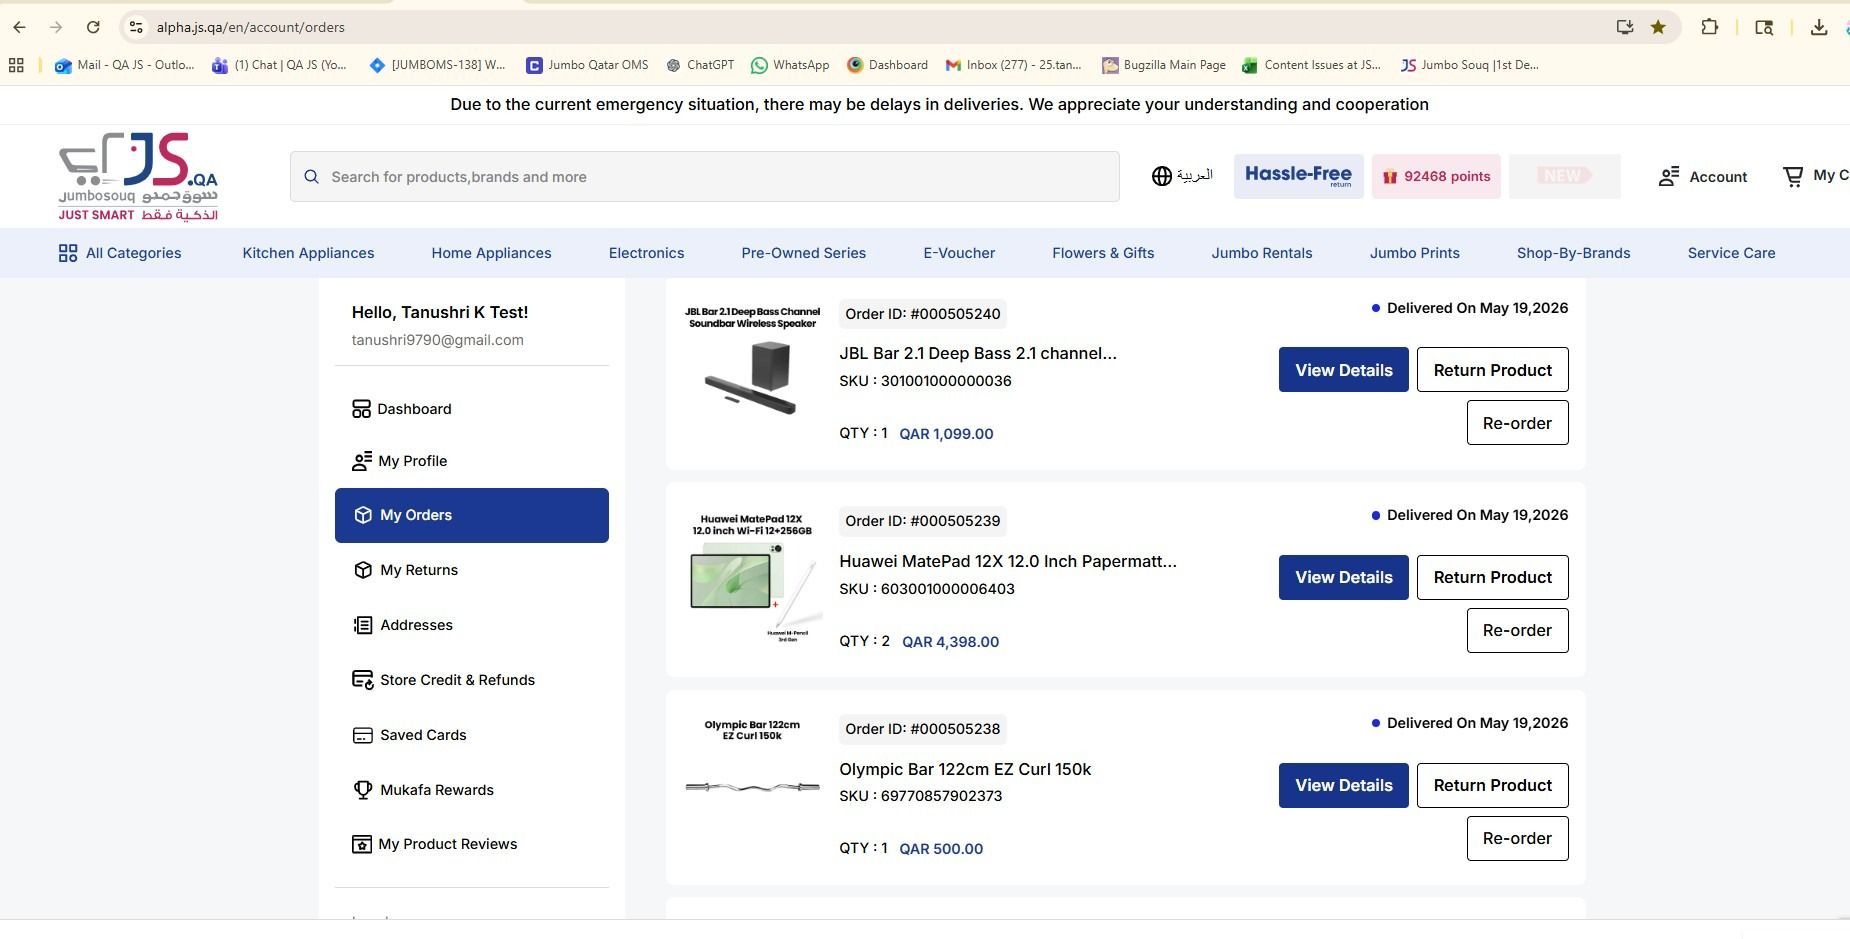The image size is (1850, 939).
Task: Click Order ID #000505240 label
Action: [922, 314]
